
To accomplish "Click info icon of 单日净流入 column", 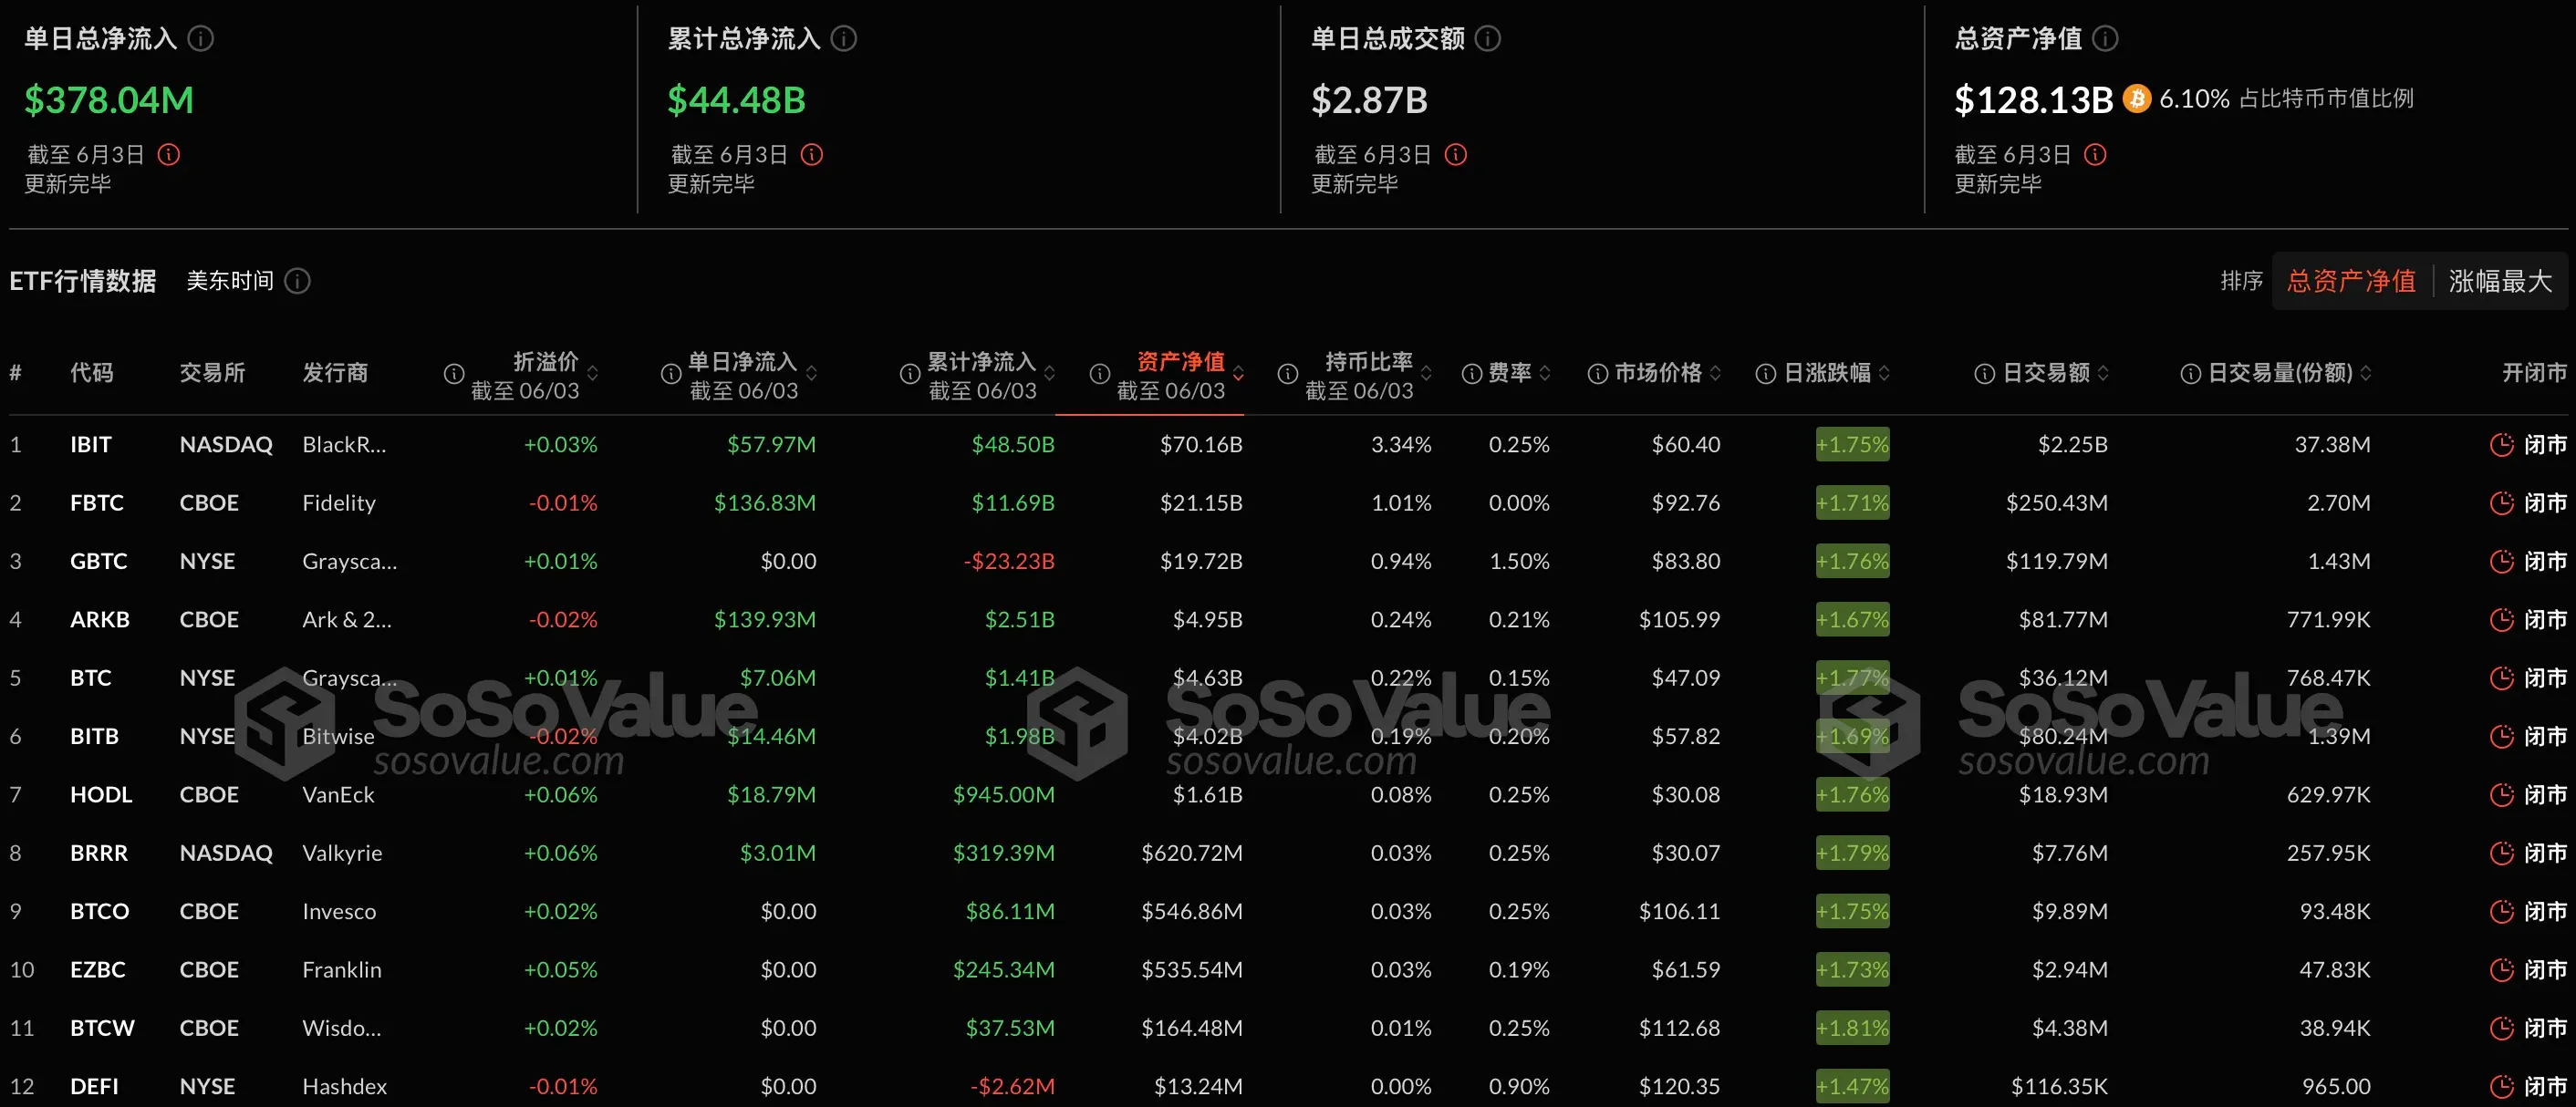I will pos(671,374).
